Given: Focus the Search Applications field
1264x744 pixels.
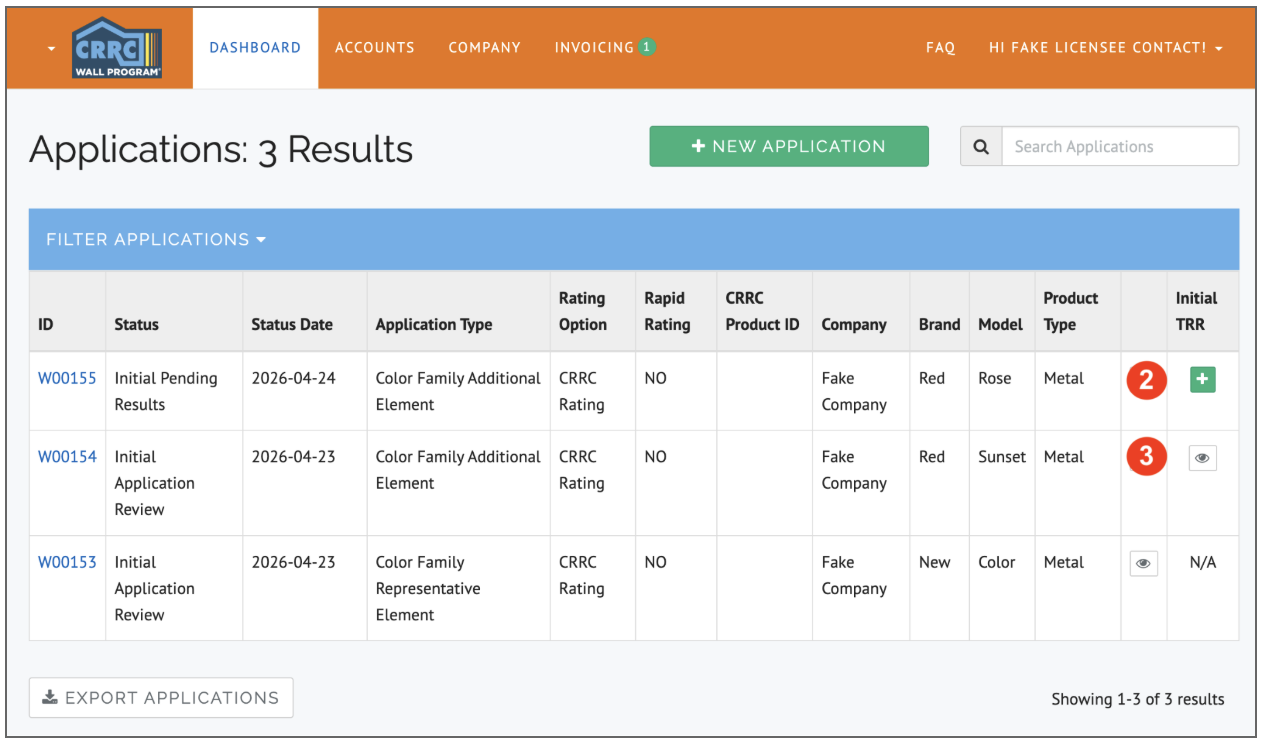Looking at the screenshot, I should [1120, 146].
